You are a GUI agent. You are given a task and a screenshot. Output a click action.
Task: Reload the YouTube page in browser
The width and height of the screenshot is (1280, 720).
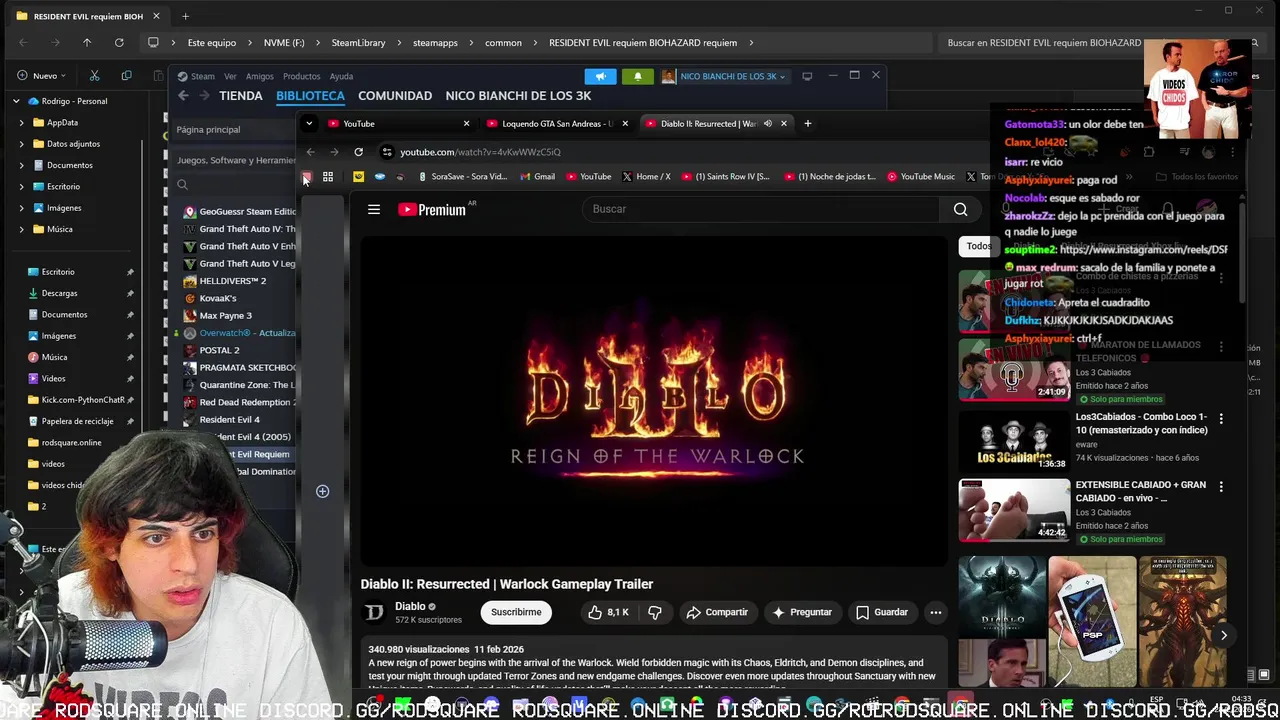tap(358, 152)
